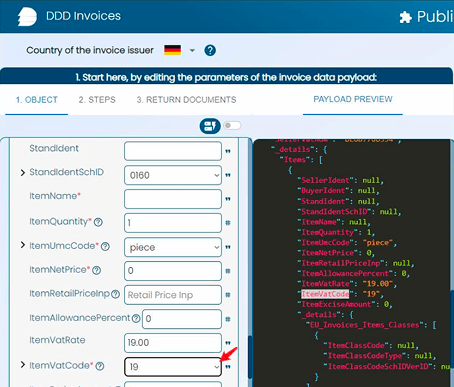
Task: Open ItemVatCode help icon
Action: point(100,366)
